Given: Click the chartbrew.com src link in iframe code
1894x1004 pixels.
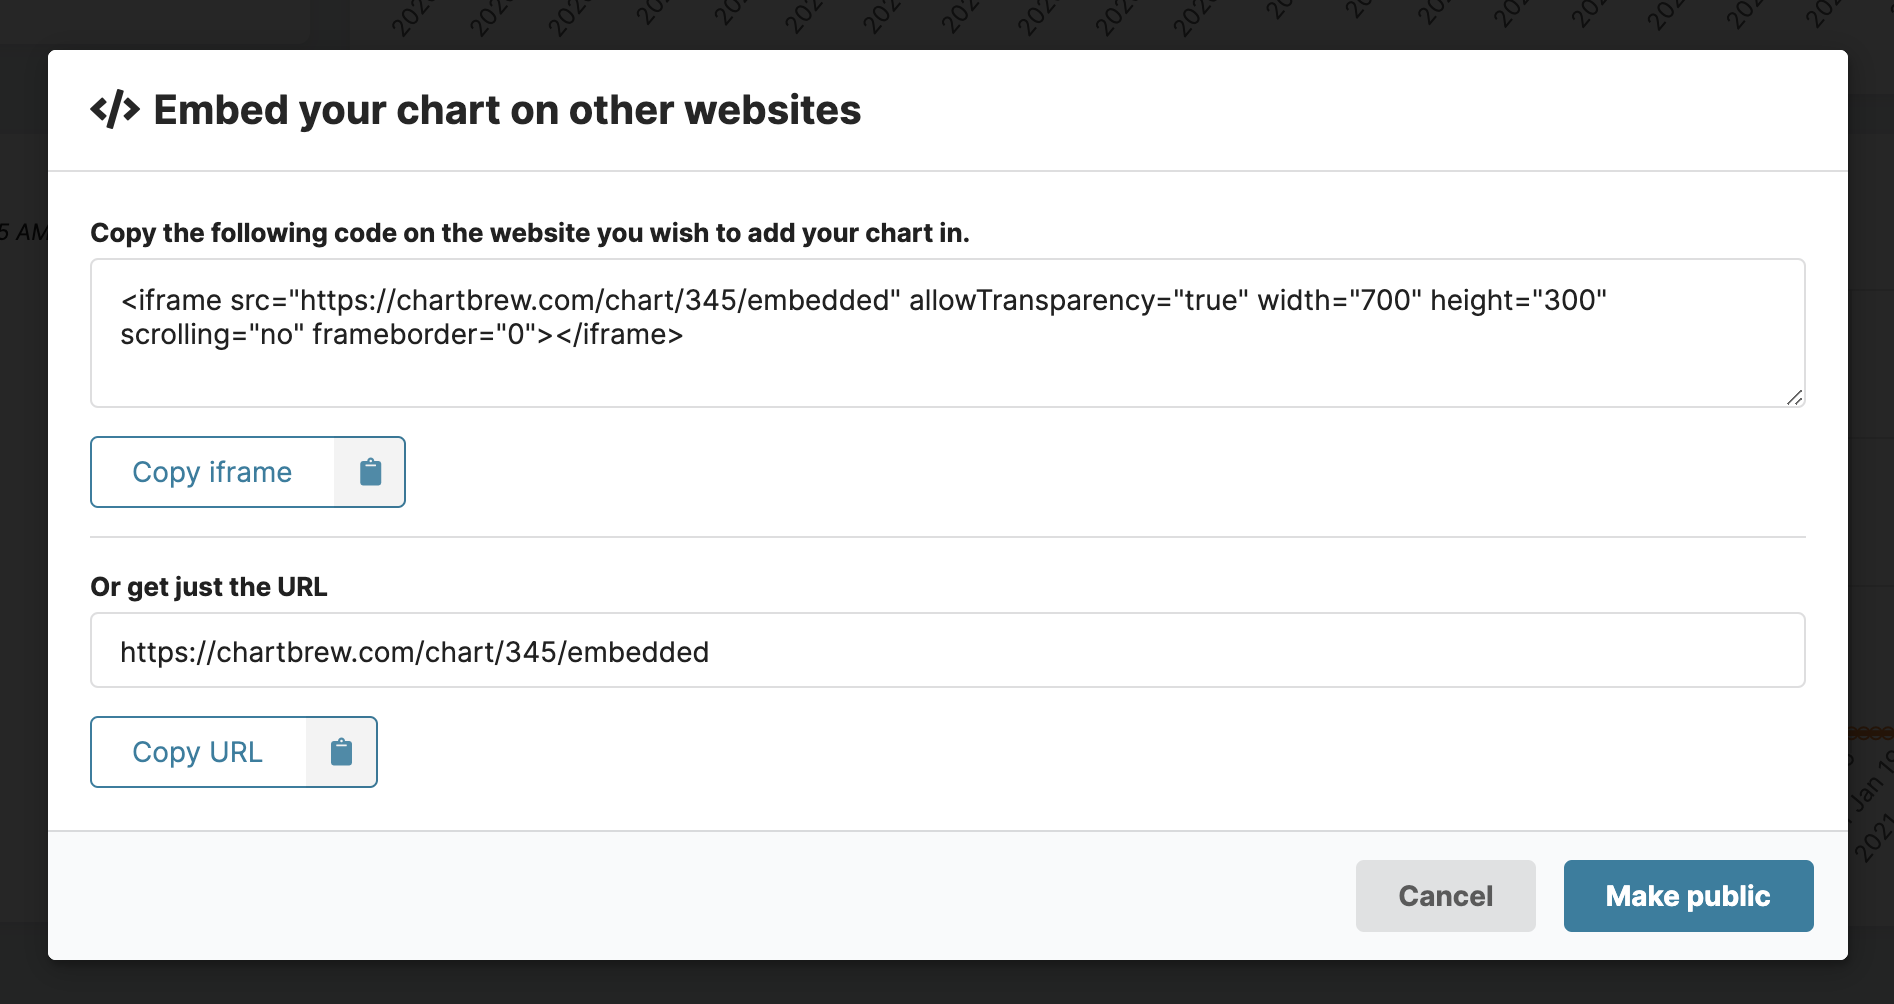Looking at the screenshot, I should pos(594,300).
